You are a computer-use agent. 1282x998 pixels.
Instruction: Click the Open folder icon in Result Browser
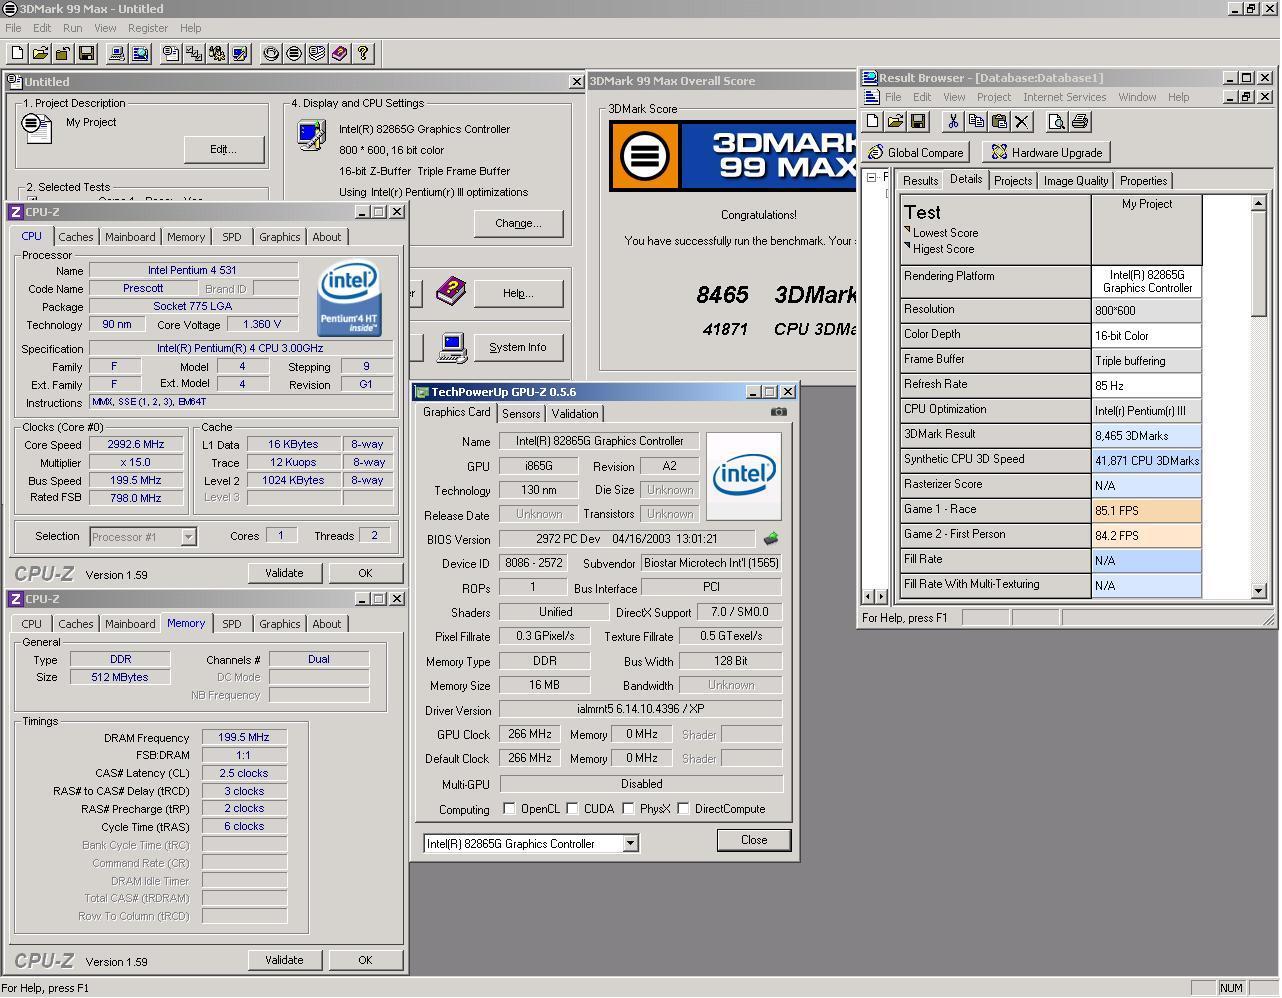[x=895, y=122]
